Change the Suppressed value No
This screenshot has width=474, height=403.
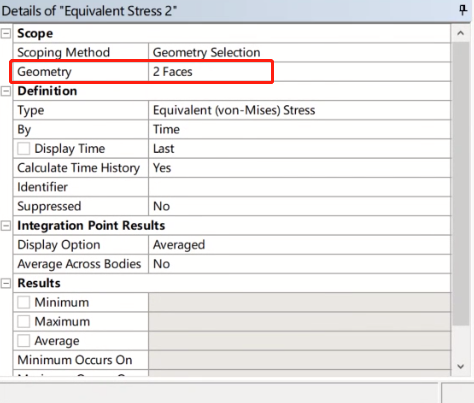pos(299,206)
